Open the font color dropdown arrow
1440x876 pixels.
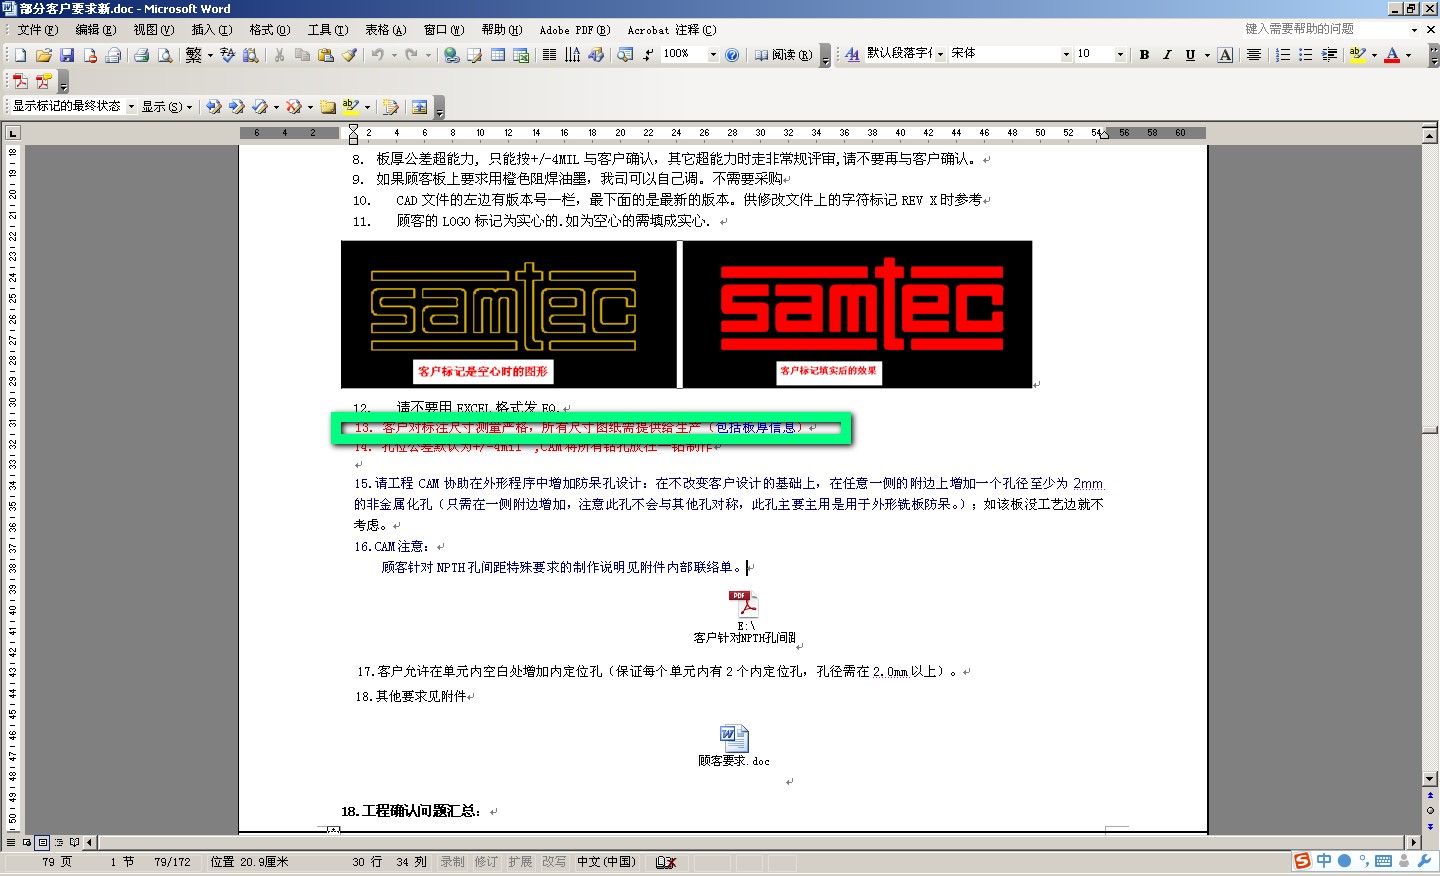tap(1408, 55)
